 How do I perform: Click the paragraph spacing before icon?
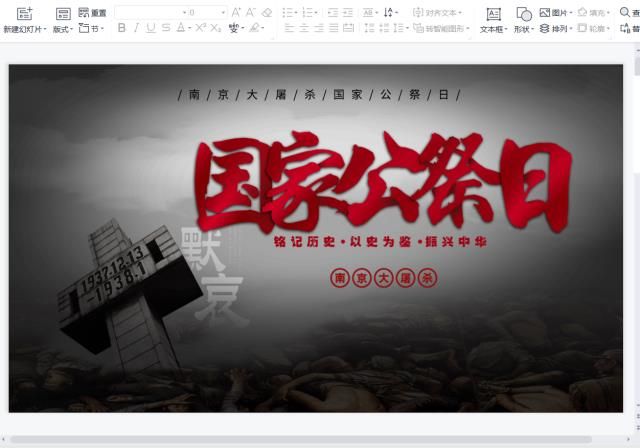point(369,28)
